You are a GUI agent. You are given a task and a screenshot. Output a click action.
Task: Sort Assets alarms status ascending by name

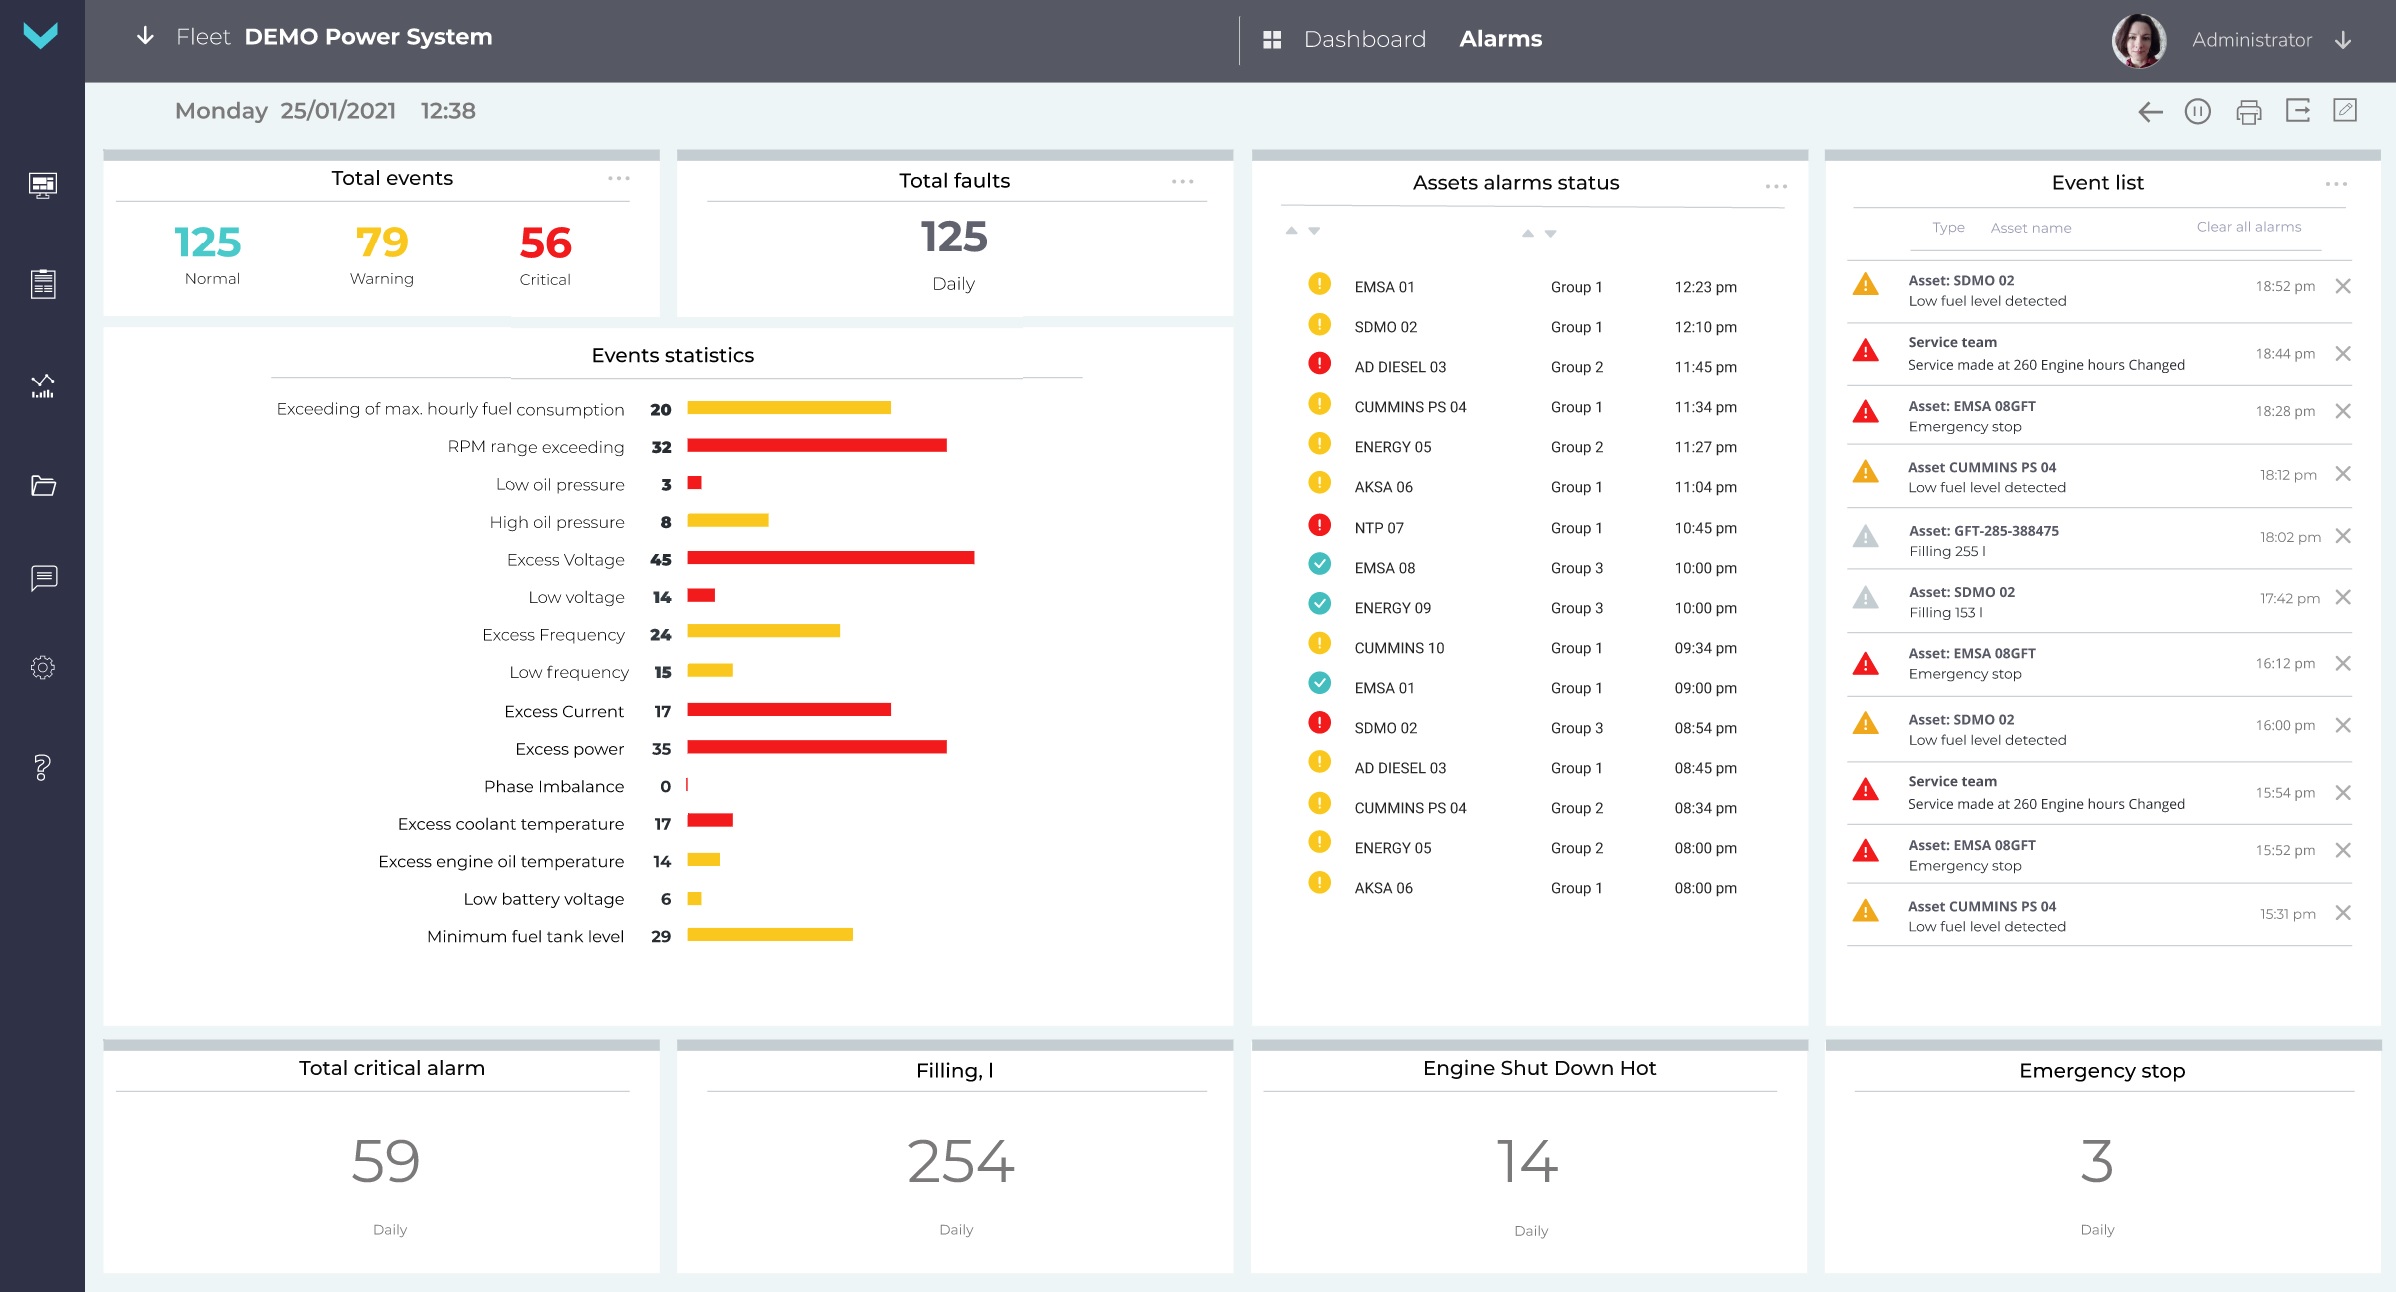(x=1292, y=232)
